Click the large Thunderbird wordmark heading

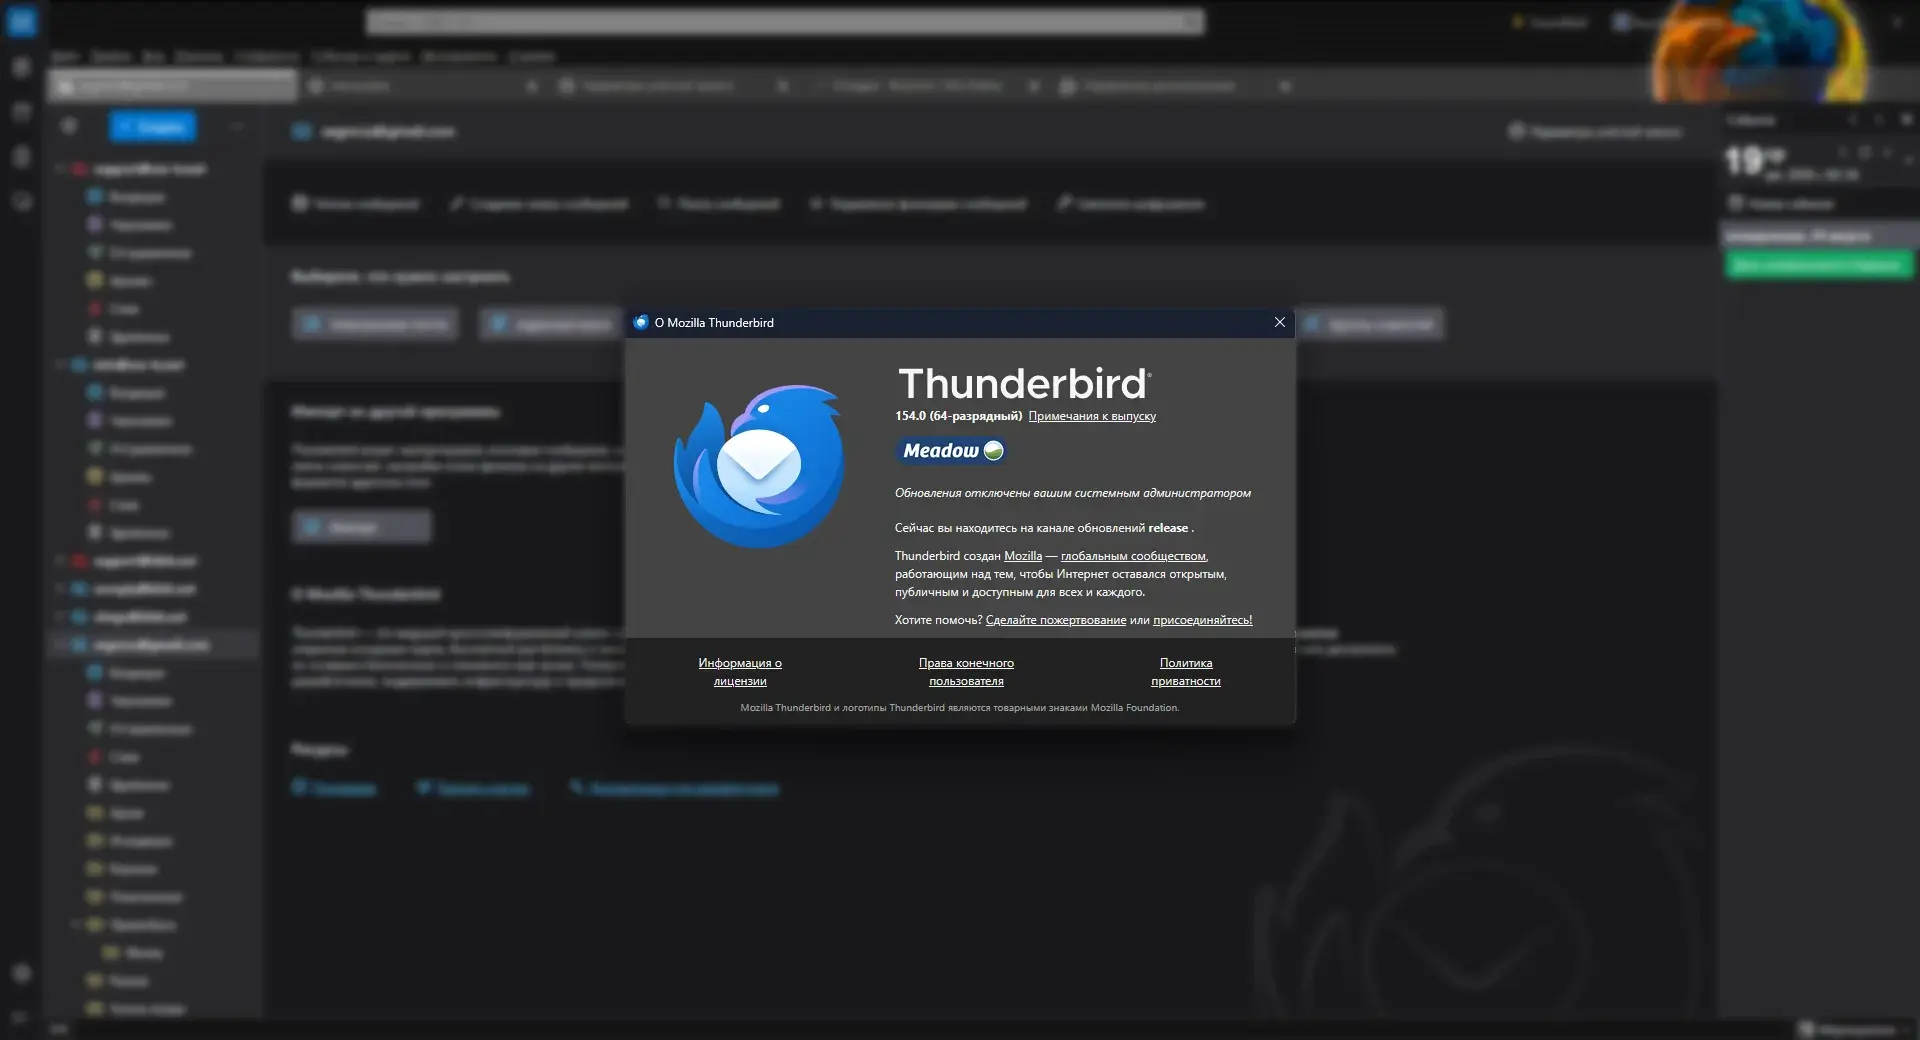click(1025, 384)
